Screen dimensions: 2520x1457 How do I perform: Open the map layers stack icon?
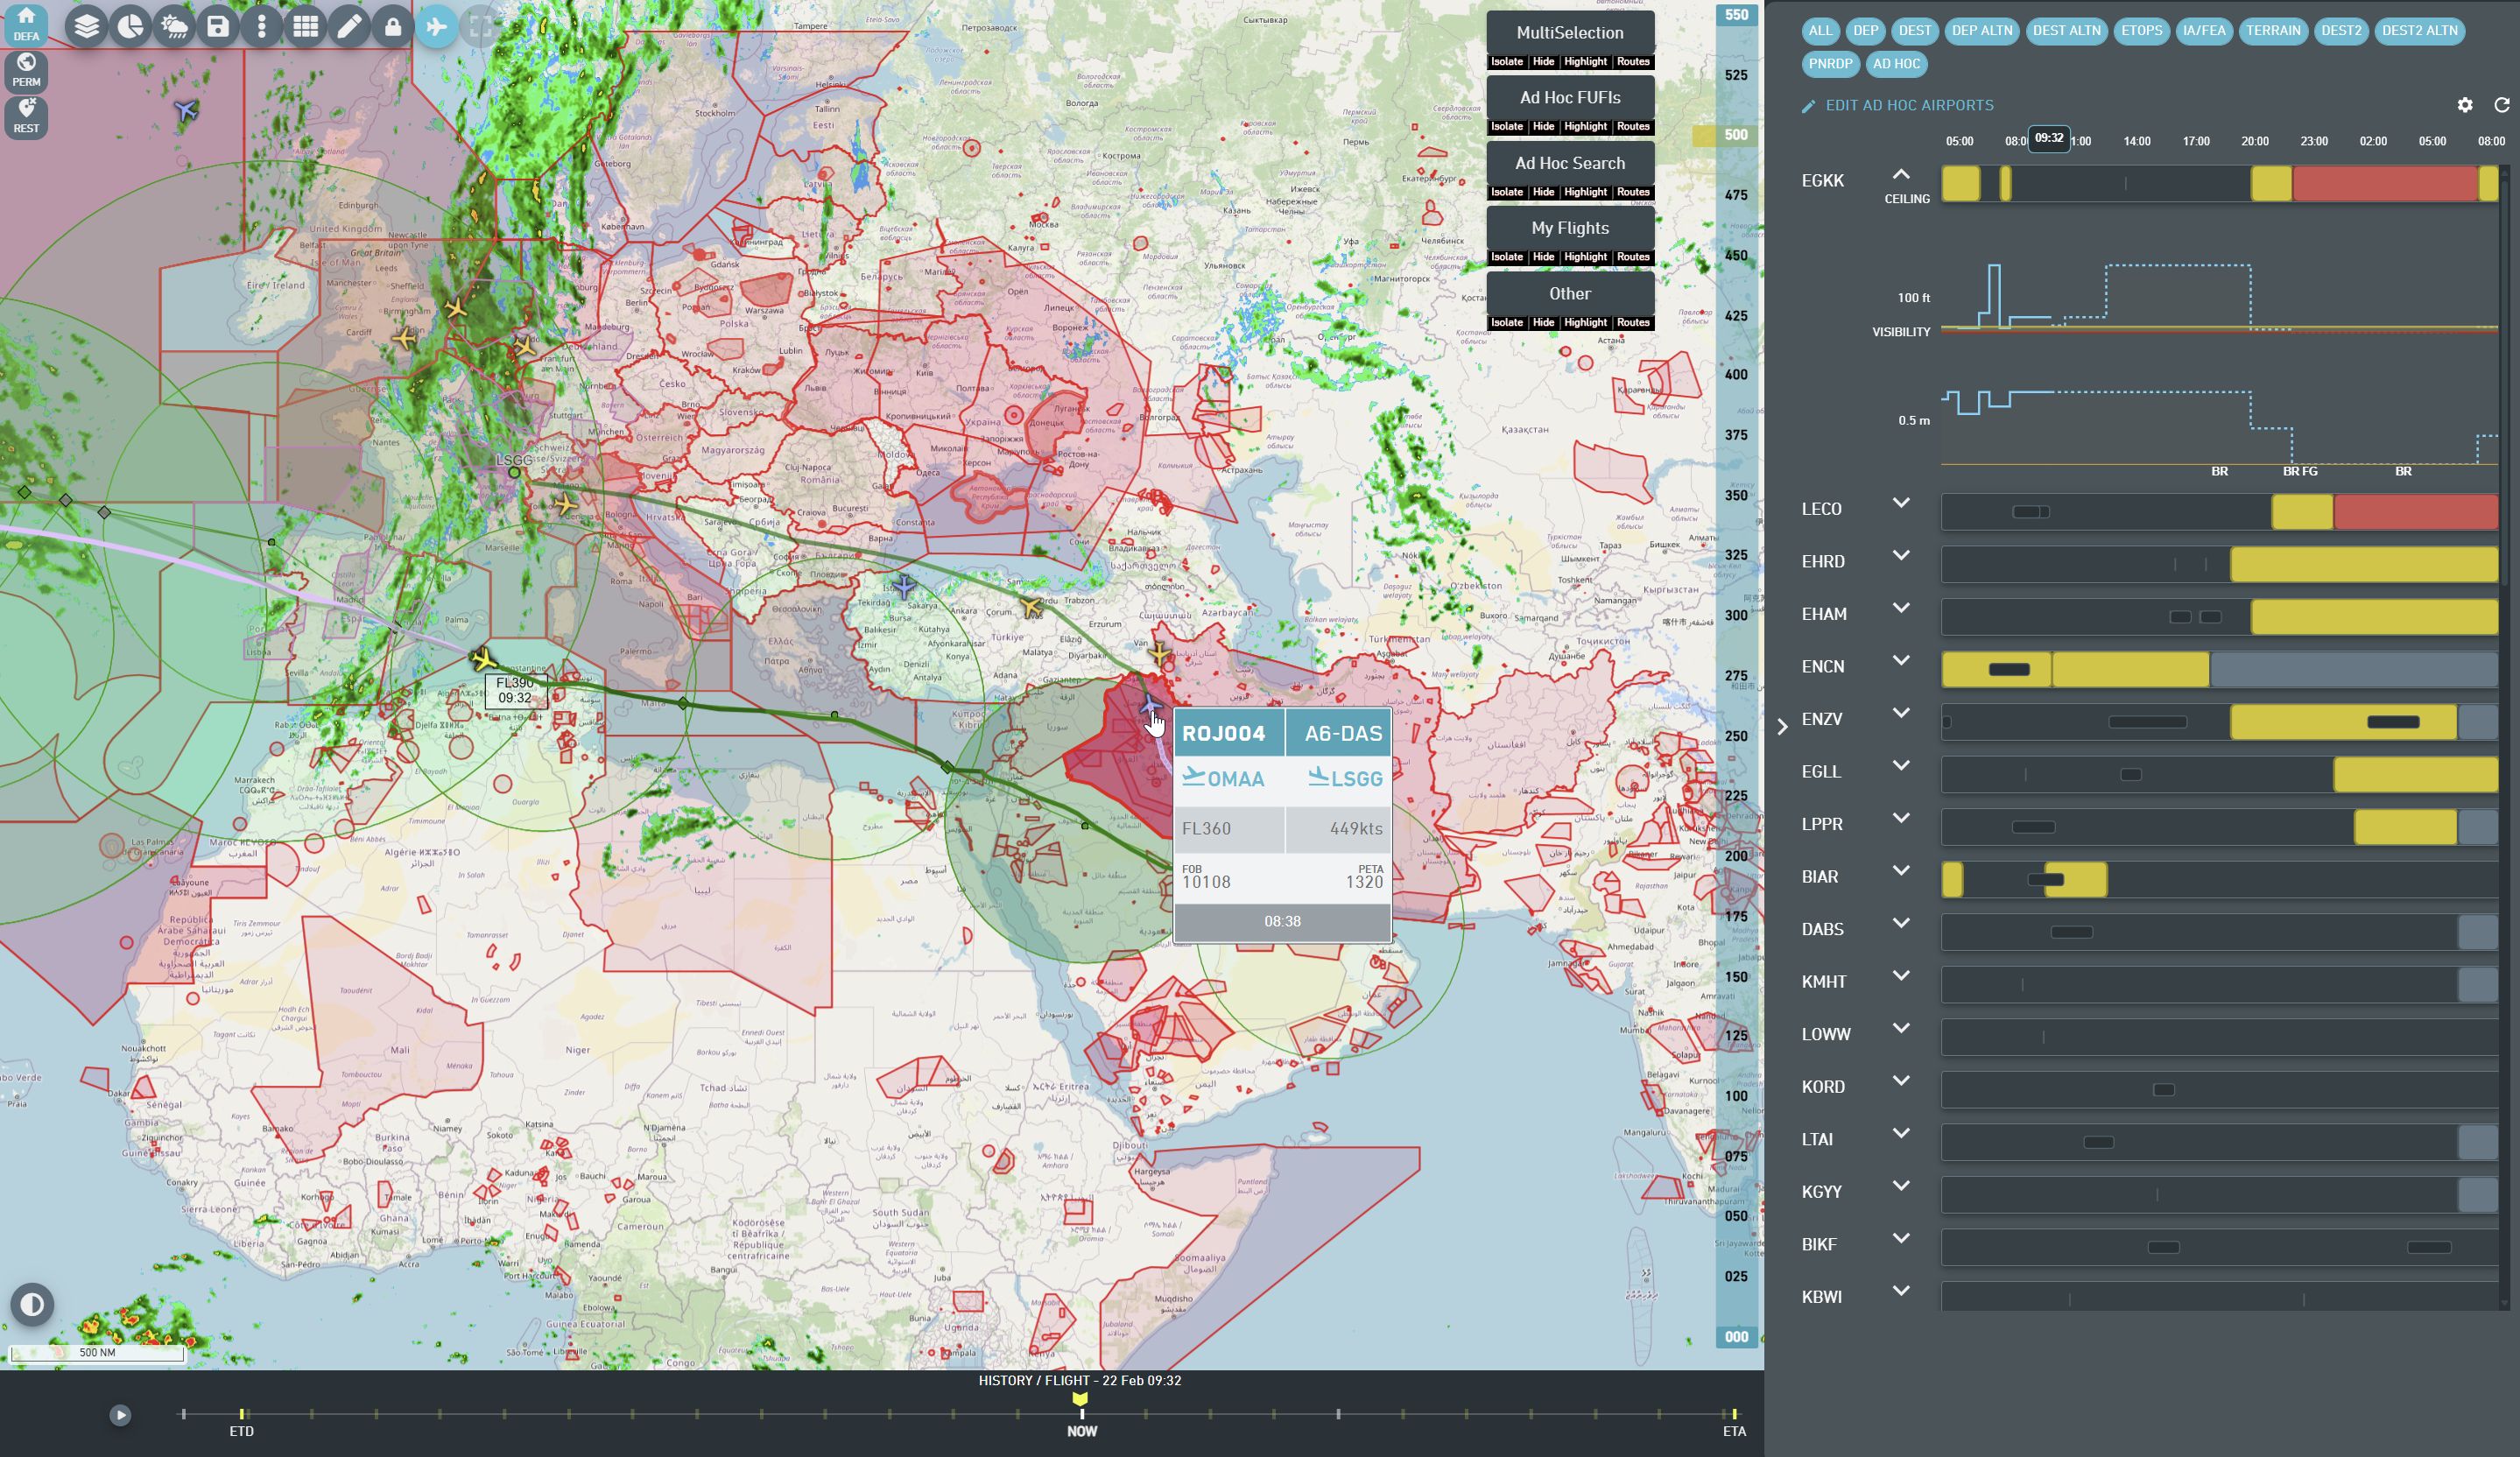(87, 26)
